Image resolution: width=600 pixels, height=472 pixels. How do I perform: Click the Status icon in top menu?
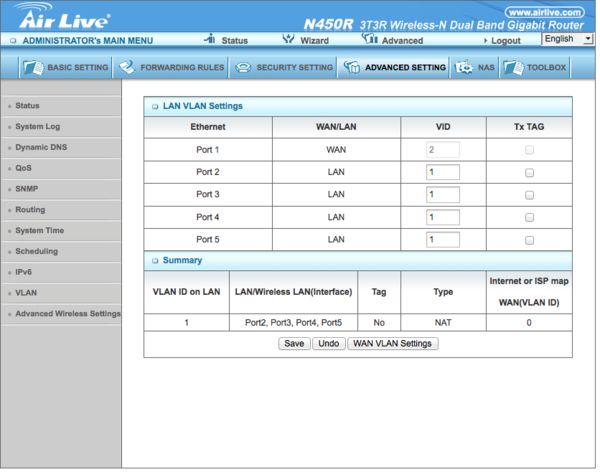210,38
